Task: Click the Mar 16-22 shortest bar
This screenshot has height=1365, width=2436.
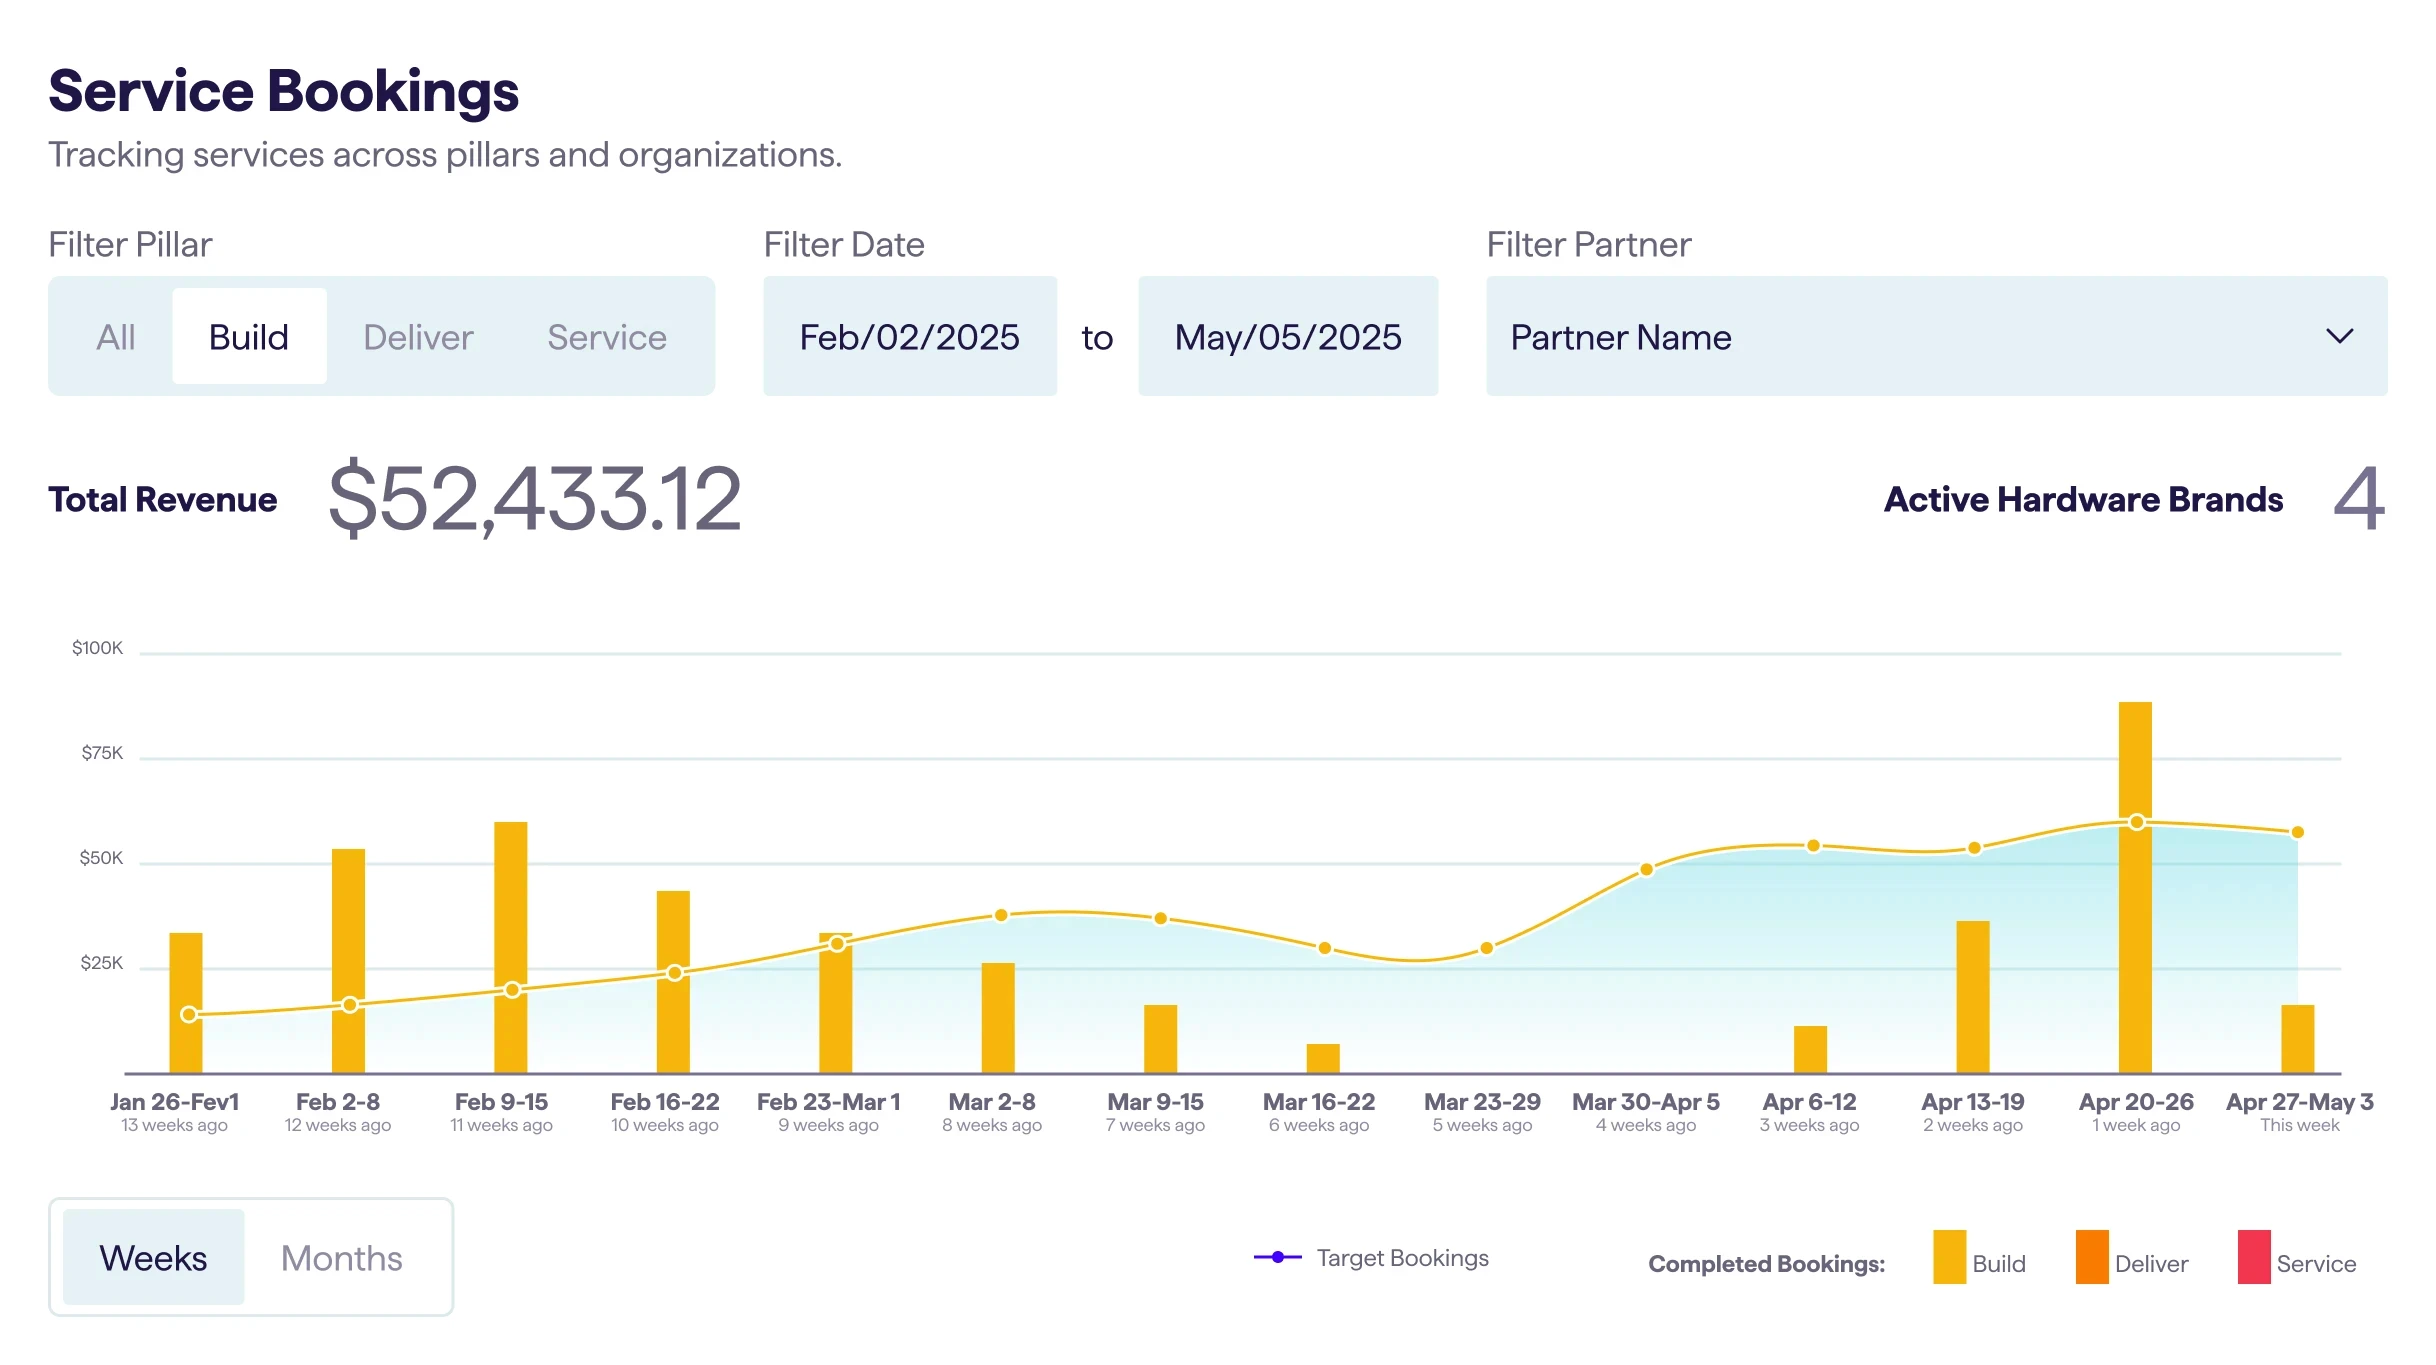Action: [1322, 1058]
